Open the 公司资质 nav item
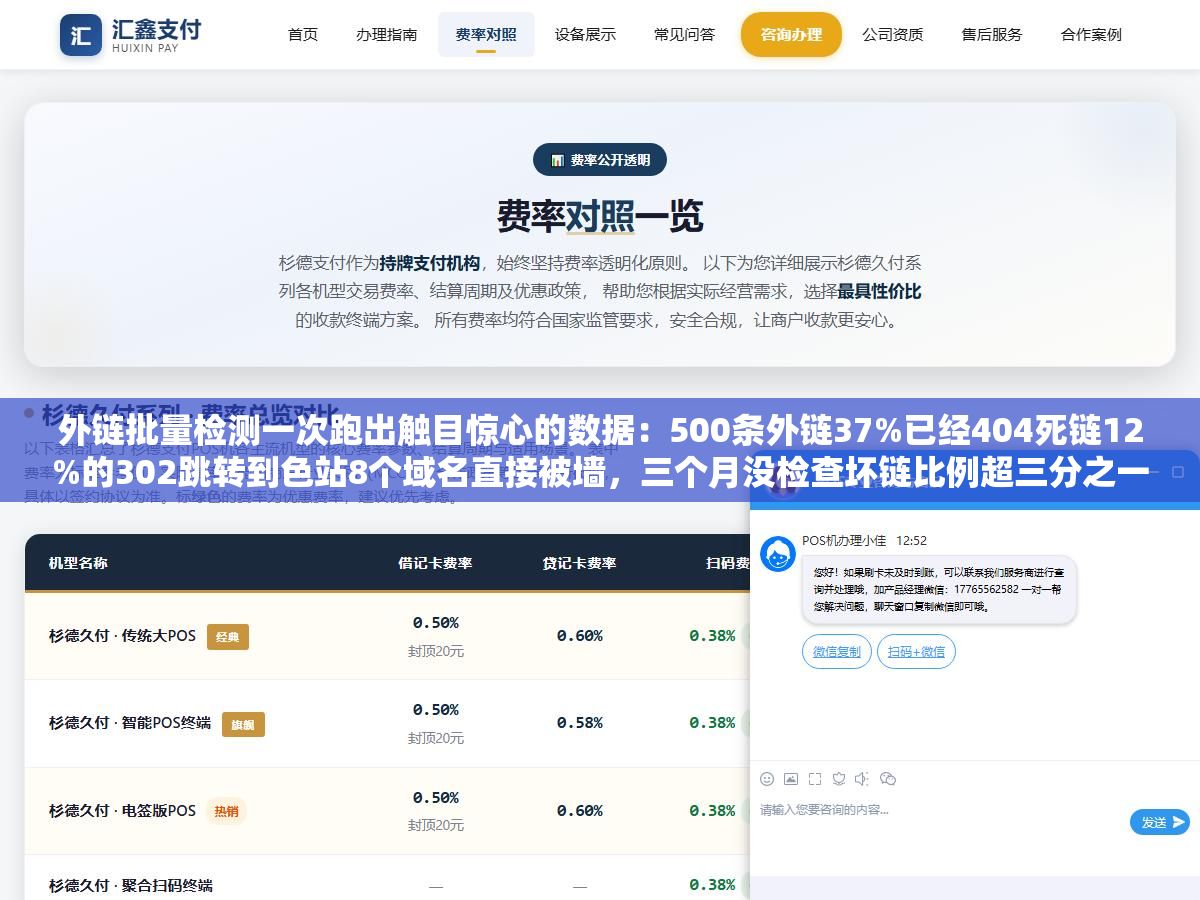This screenshot has width=1200, height=900. click(893, 34)
